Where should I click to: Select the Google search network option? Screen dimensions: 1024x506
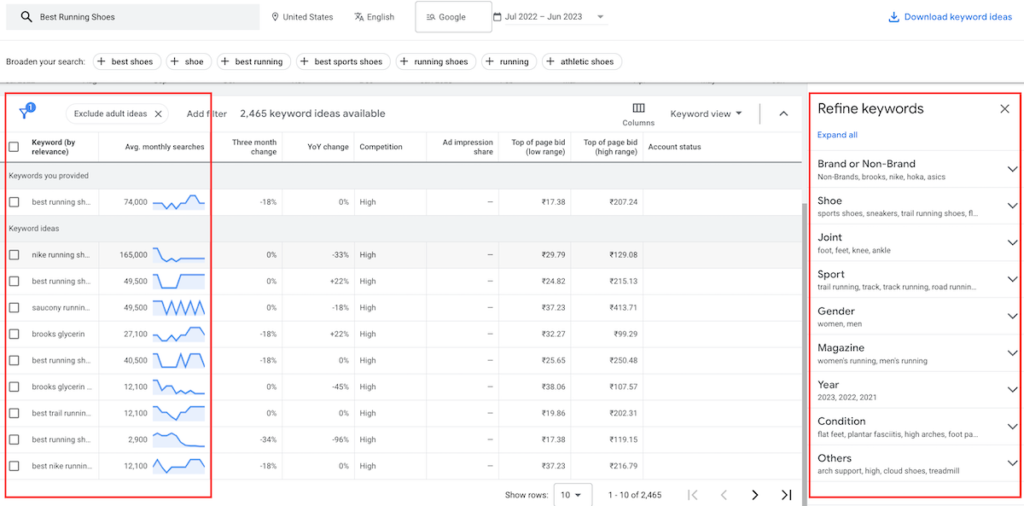453,17
